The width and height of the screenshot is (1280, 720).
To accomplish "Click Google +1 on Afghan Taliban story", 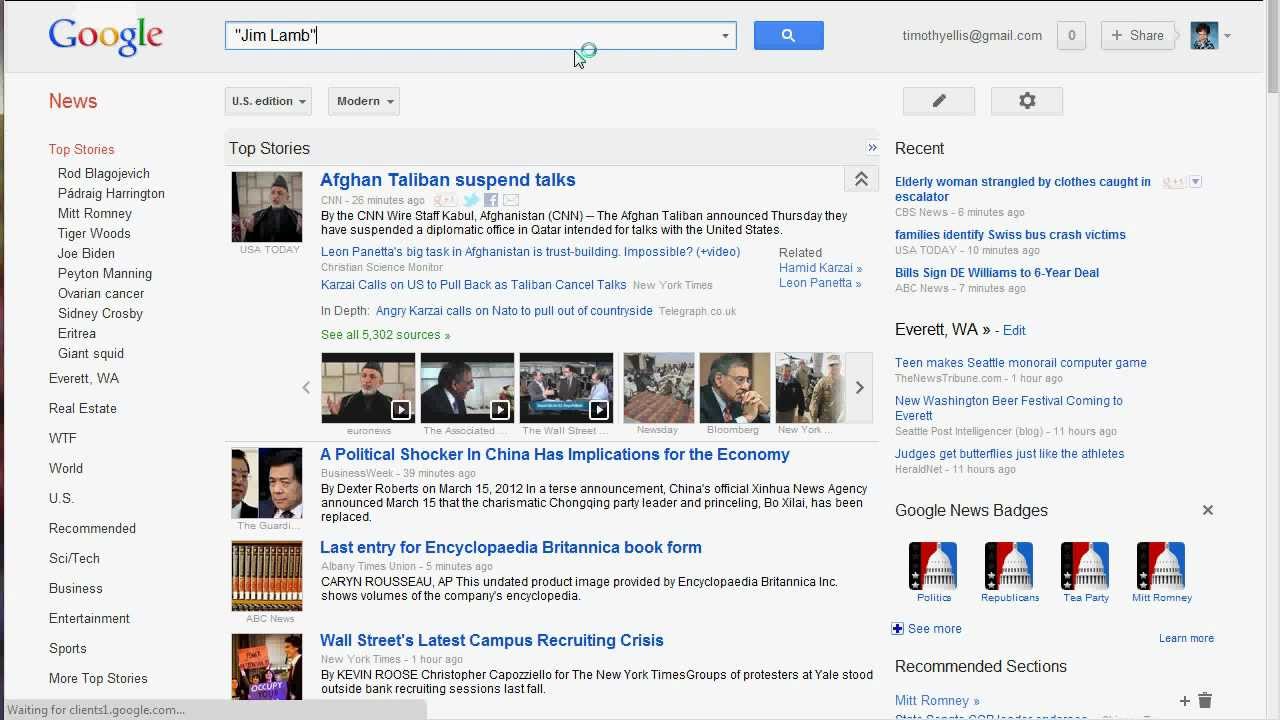I will (x=444, y=200).
